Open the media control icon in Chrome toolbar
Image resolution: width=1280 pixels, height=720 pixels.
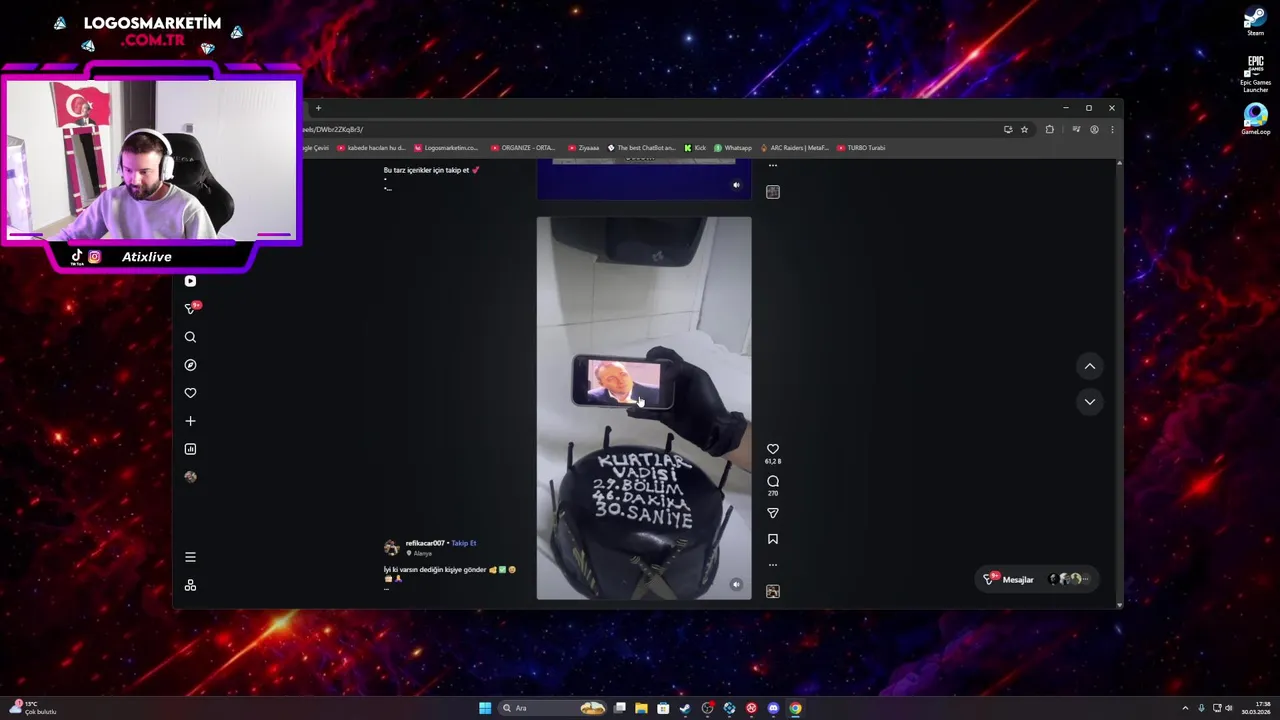1076,129
